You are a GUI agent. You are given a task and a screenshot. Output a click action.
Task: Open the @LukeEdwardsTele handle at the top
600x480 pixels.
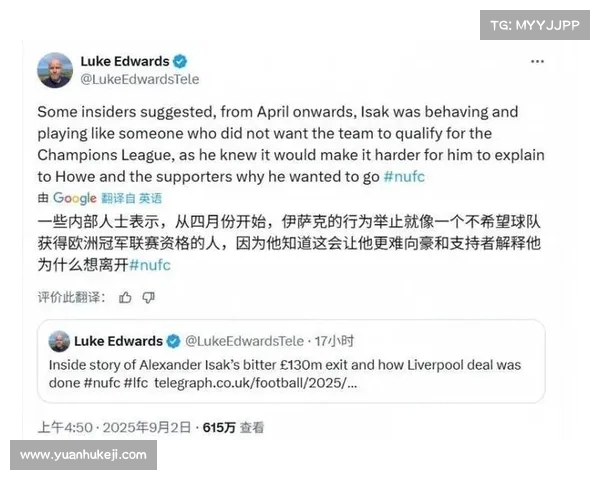(140, 79)
